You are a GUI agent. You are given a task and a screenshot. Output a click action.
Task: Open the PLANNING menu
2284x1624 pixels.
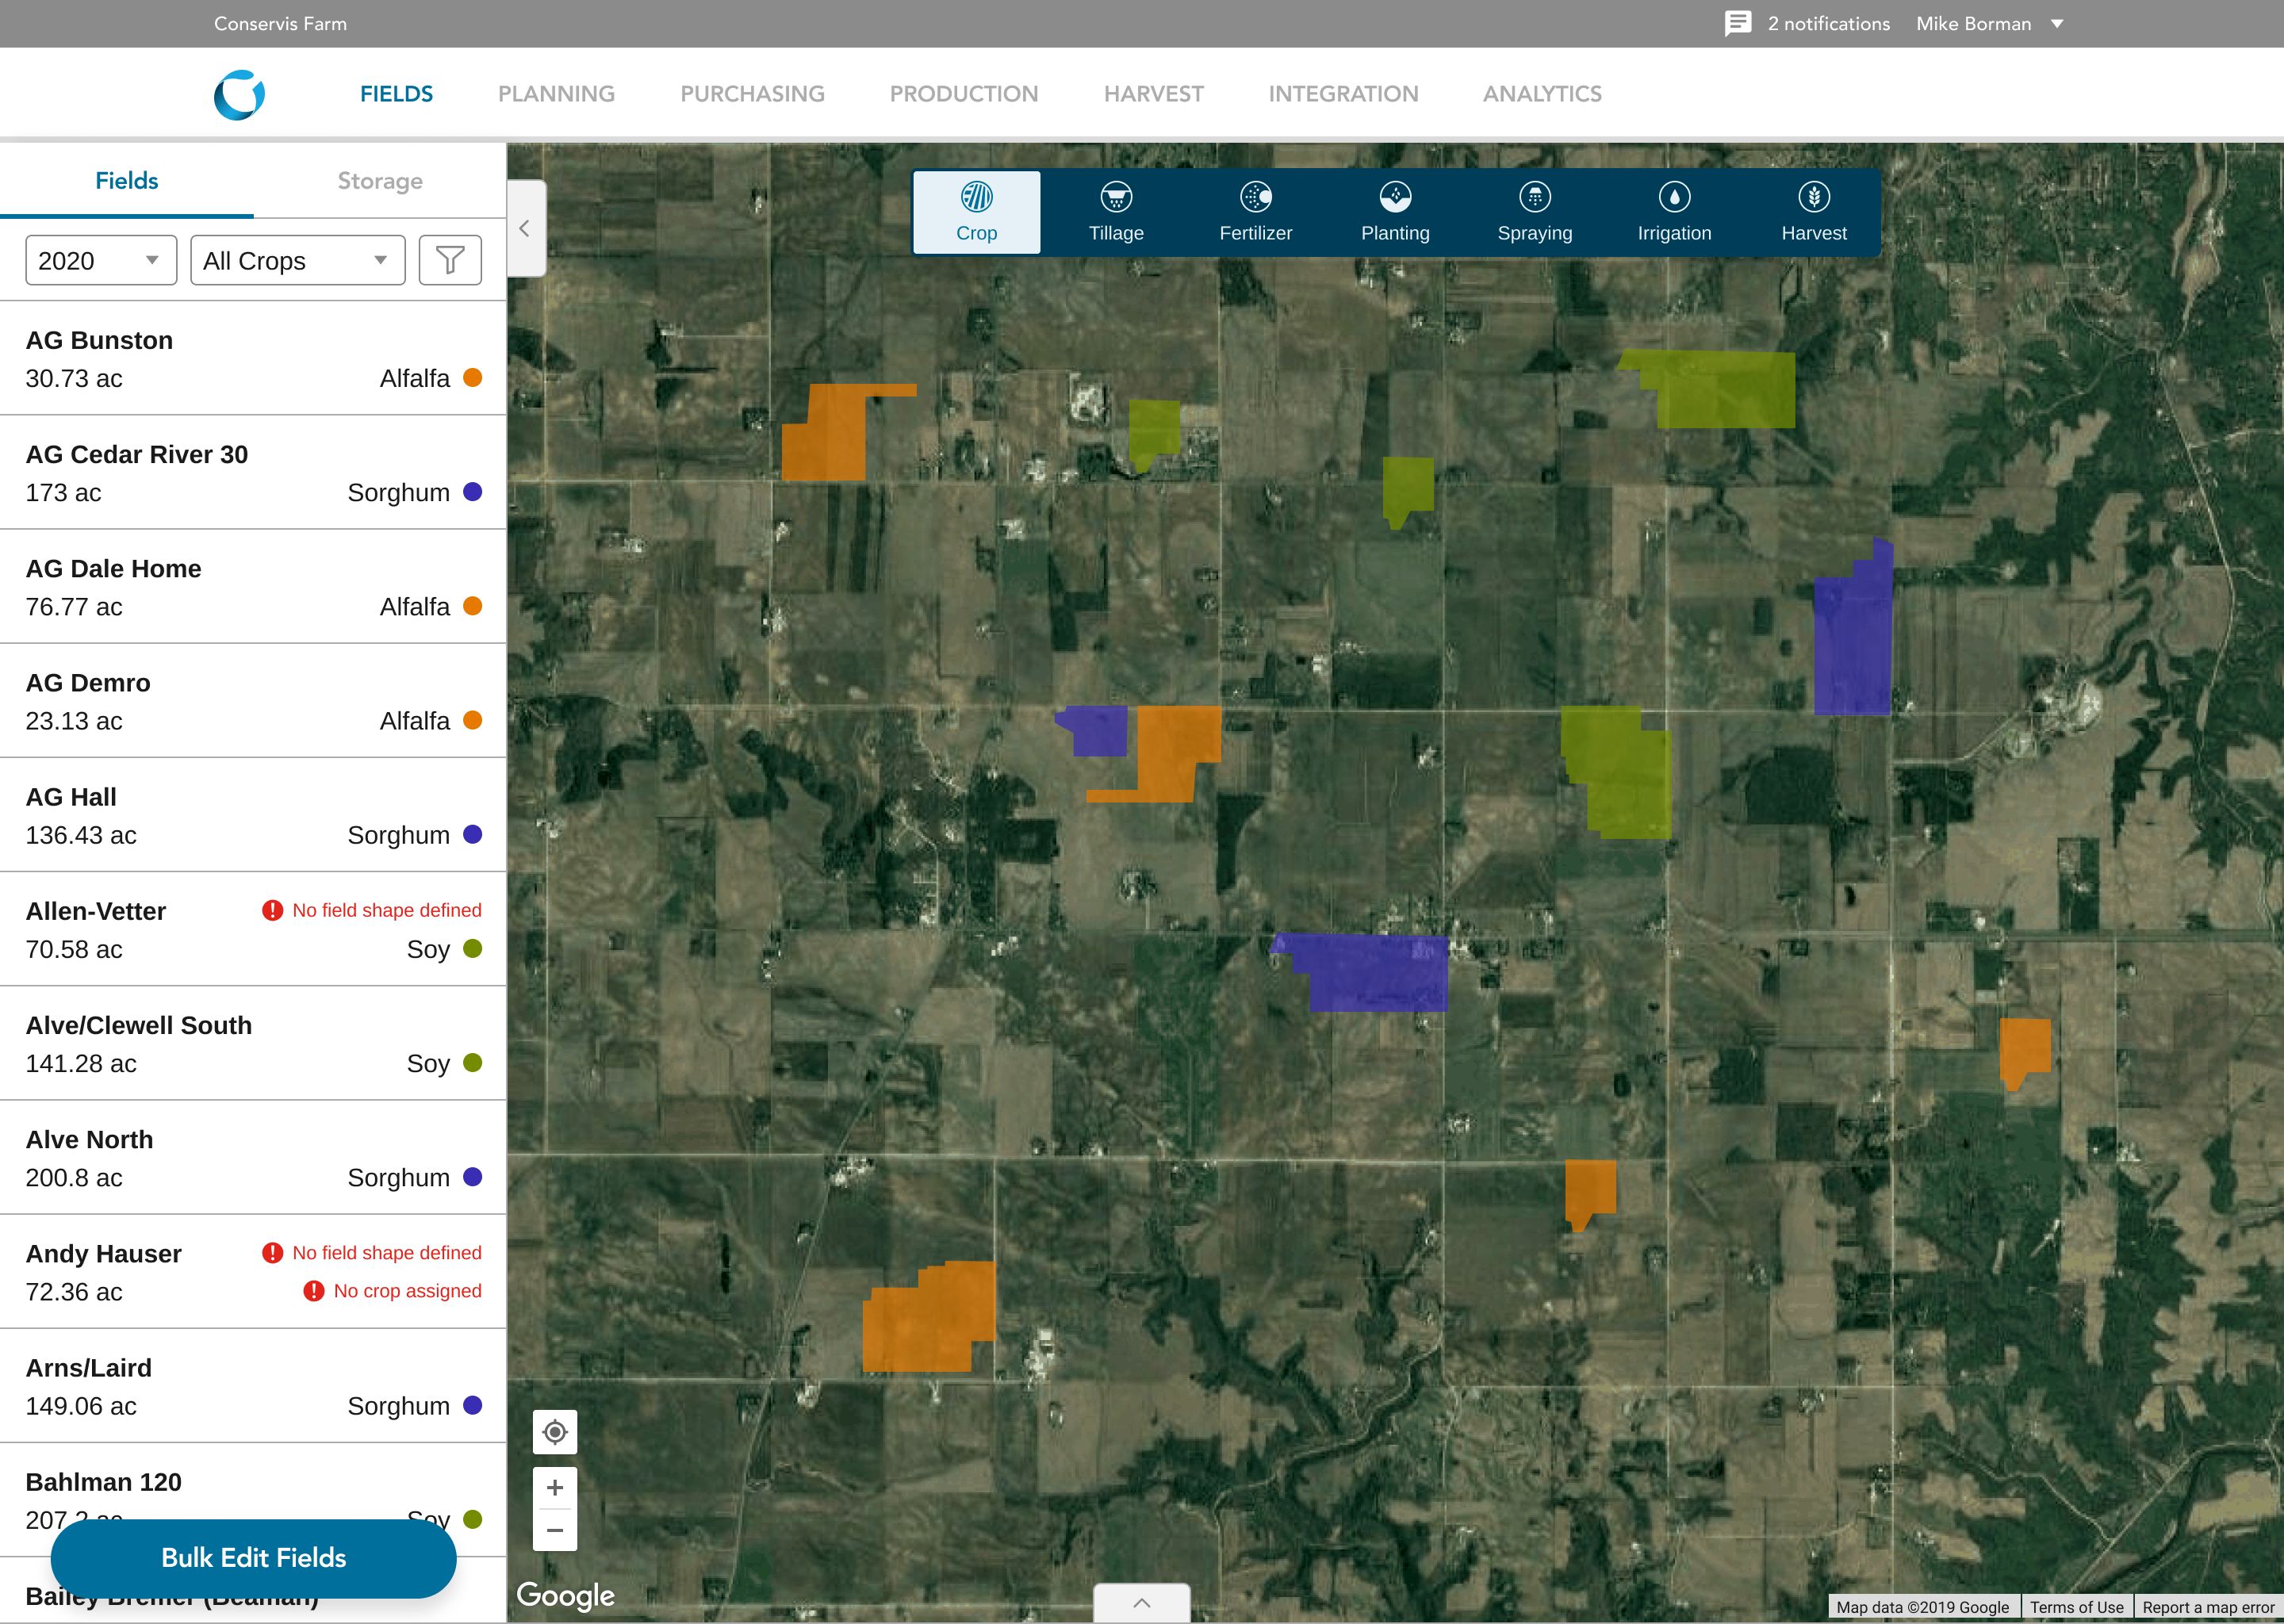click(557, 94)
